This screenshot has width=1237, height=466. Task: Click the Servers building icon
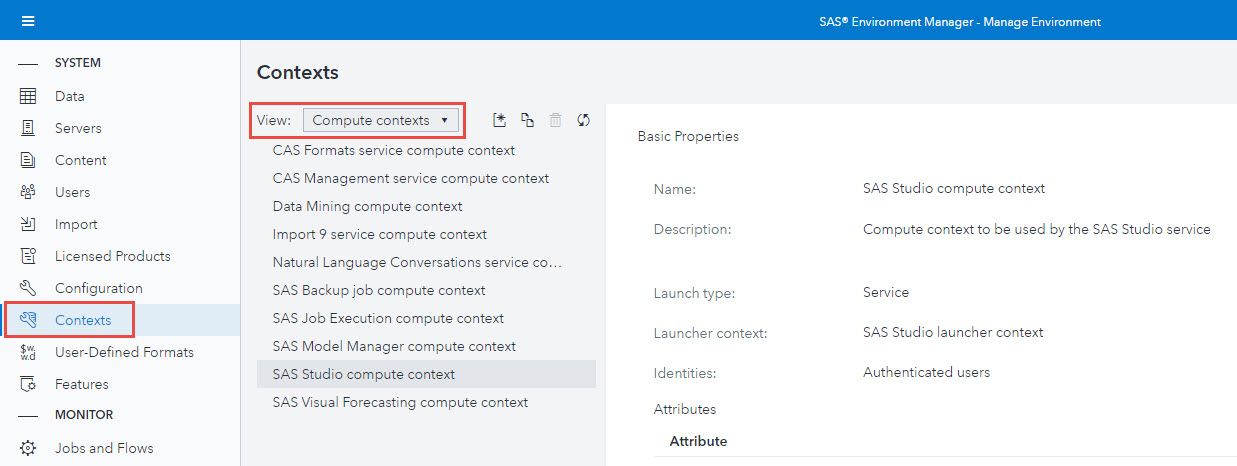[x=28, y=128]
